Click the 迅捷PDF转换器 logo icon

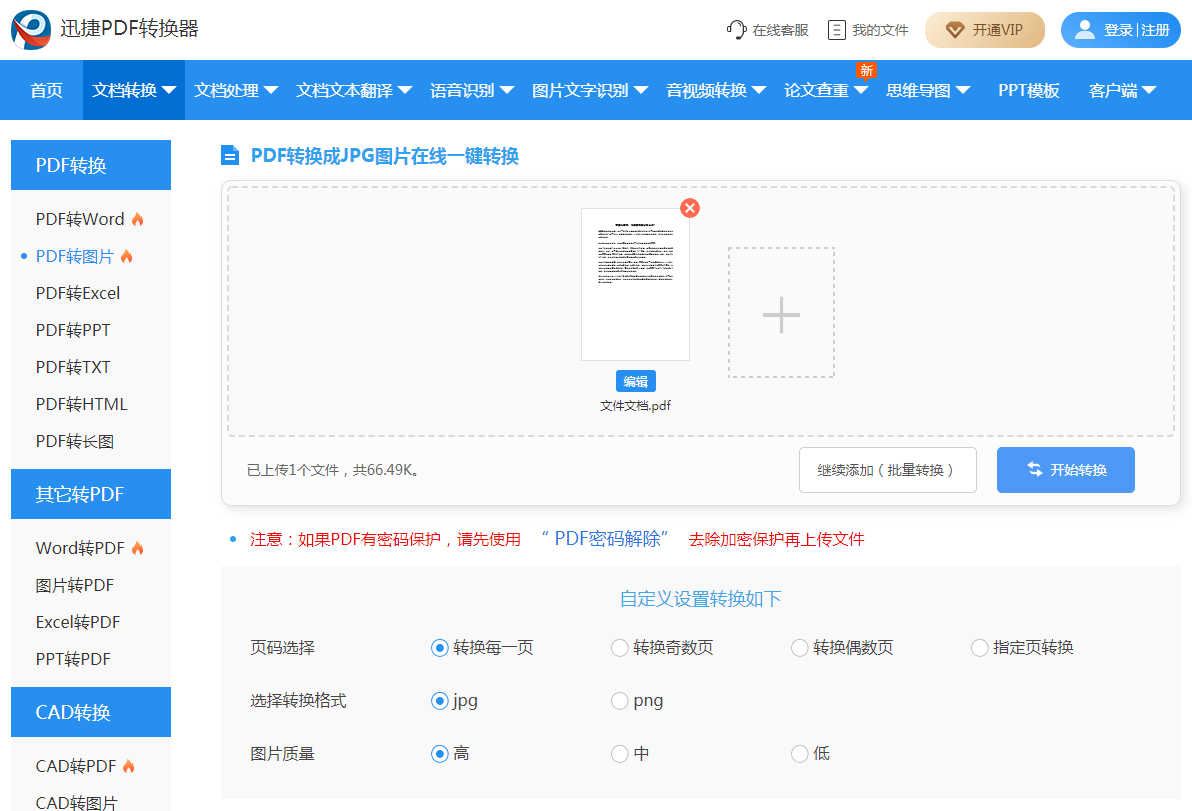(x=30, y=29)
